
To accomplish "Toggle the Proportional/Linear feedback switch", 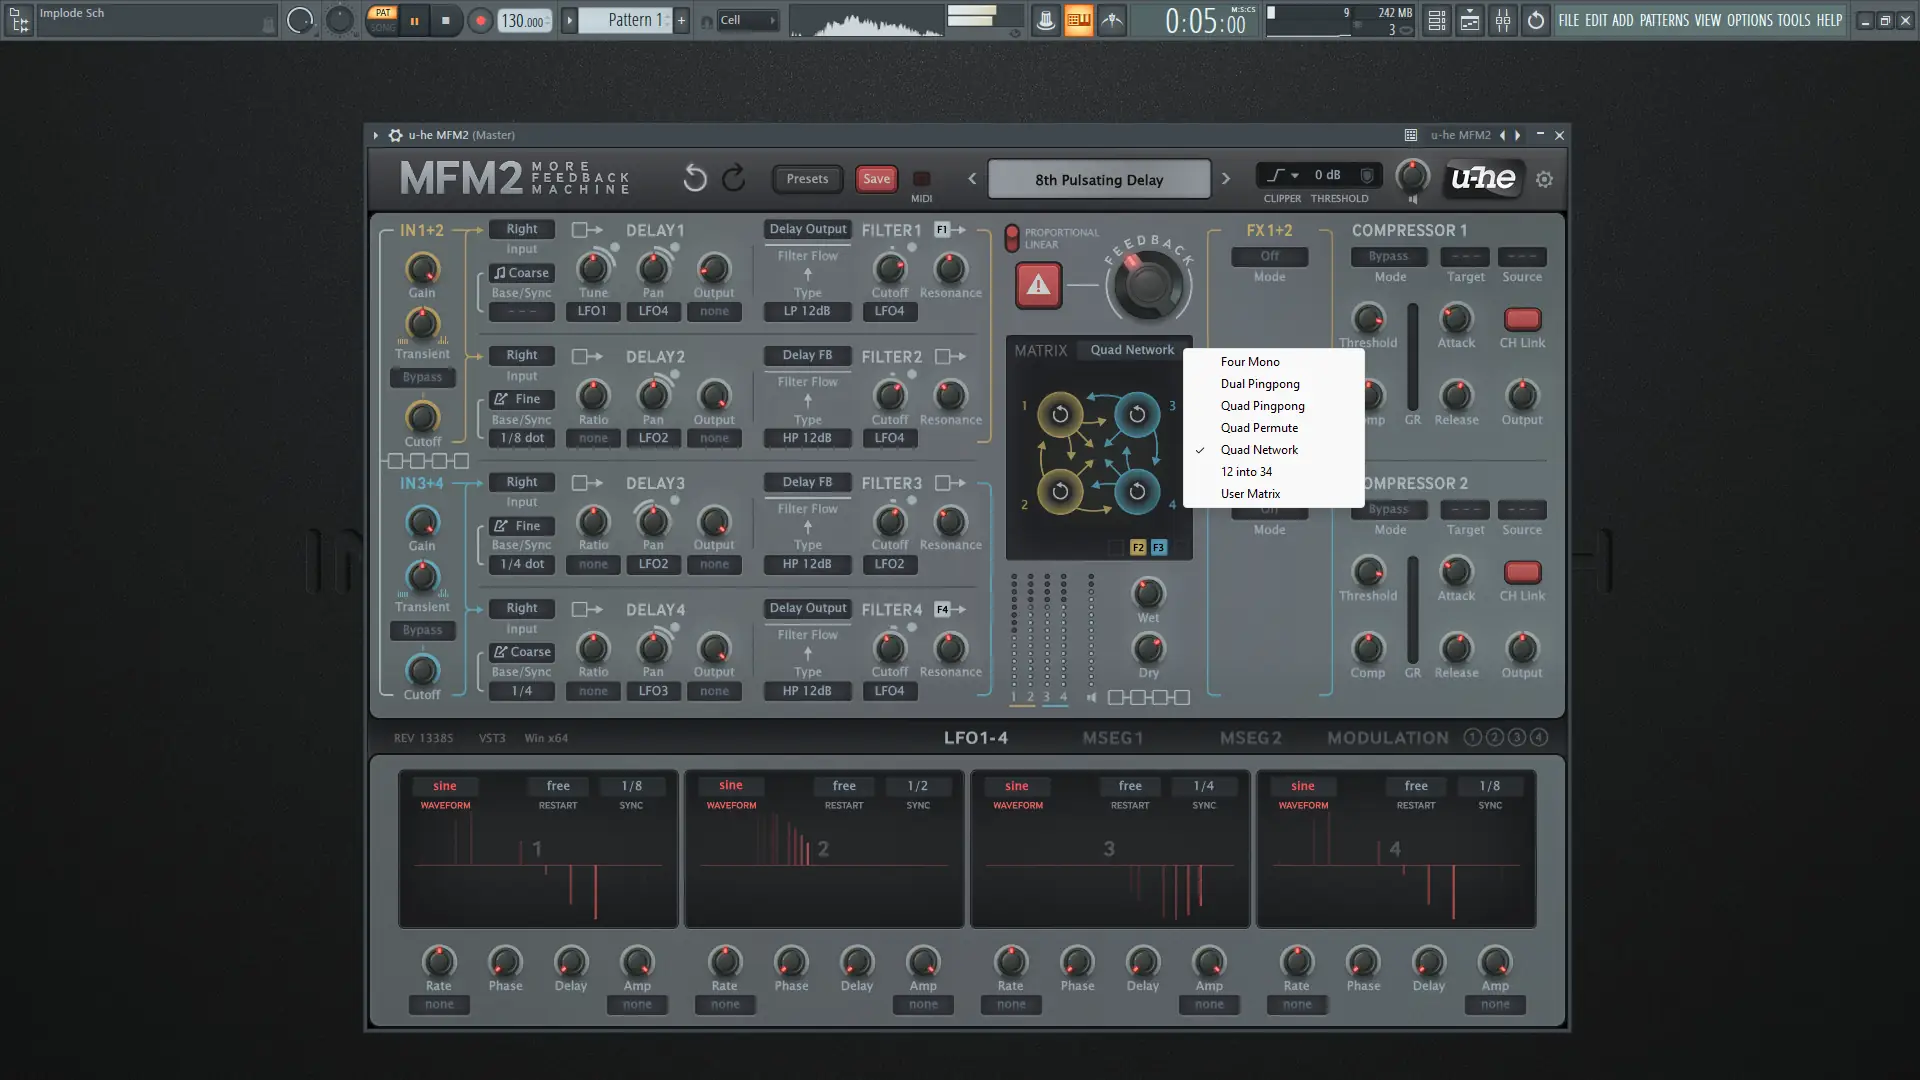I will point(1012,238).
